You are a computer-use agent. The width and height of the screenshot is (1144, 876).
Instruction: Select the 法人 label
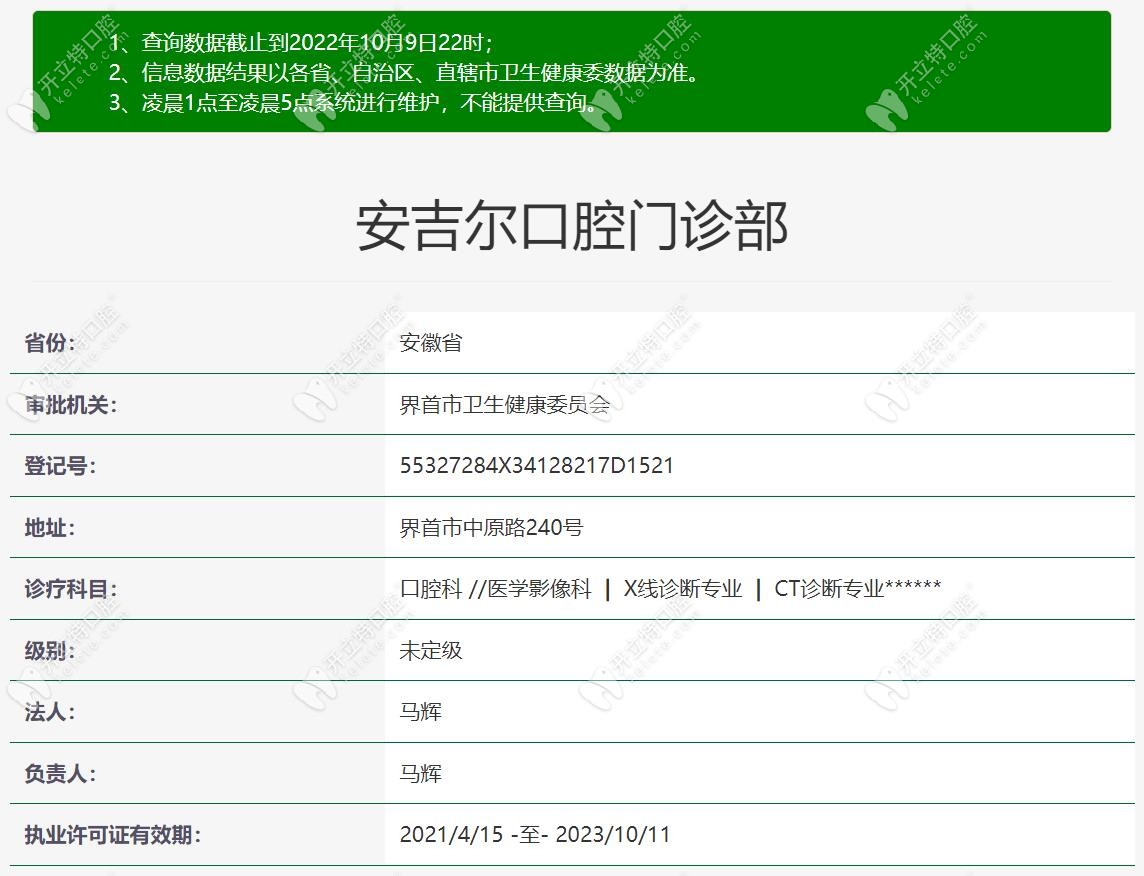click(50, 712)
